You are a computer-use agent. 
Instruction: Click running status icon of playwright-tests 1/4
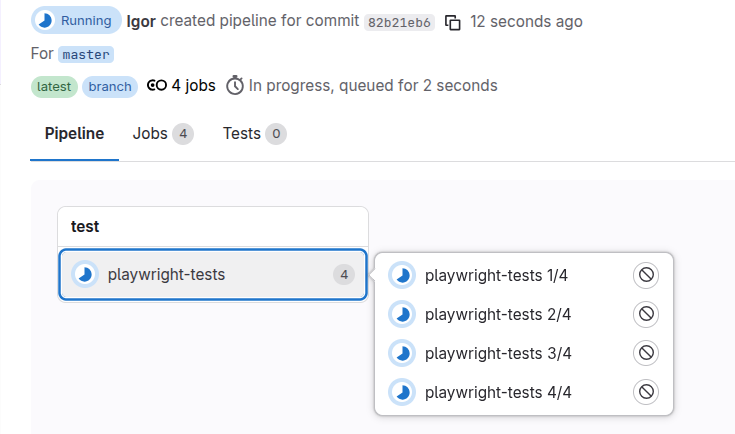coord(402,276)
